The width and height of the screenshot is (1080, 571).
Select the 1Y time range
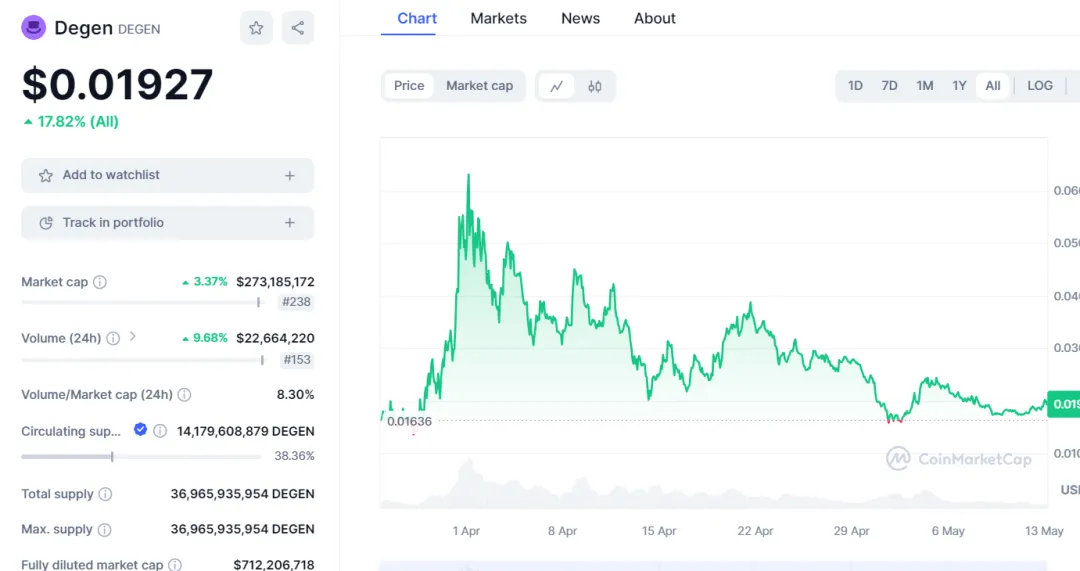pyautogui.click(x=959, y=86)
